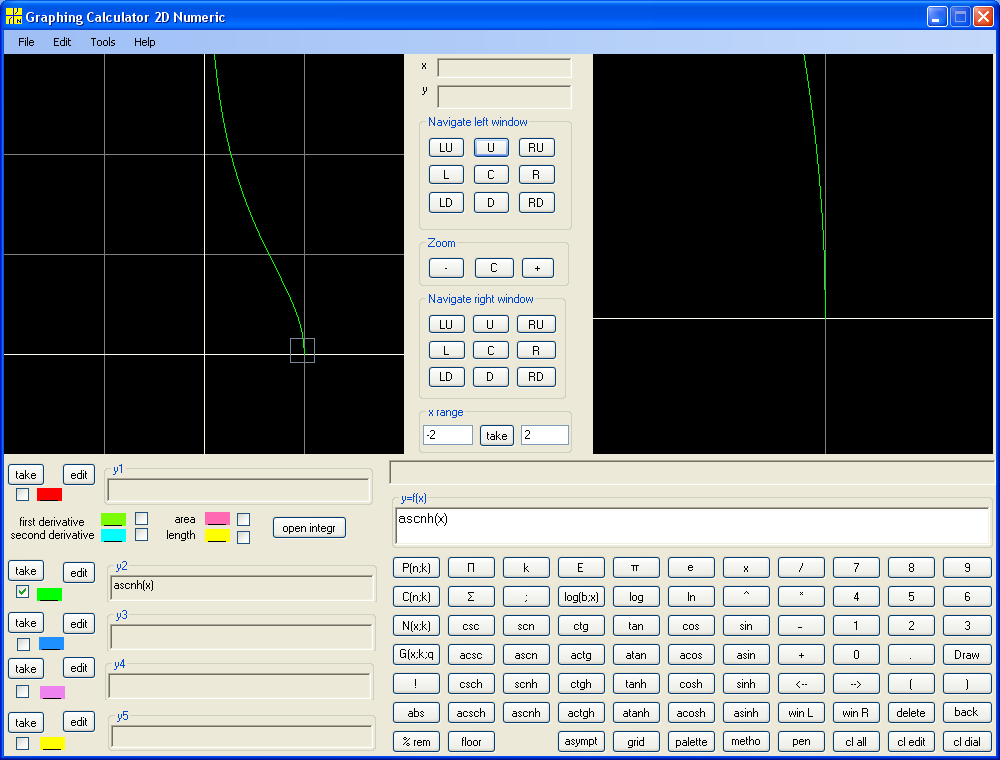Click the + operator key
The width and height of the screenshot is (1000, 760).
click(x=801, y=655)
